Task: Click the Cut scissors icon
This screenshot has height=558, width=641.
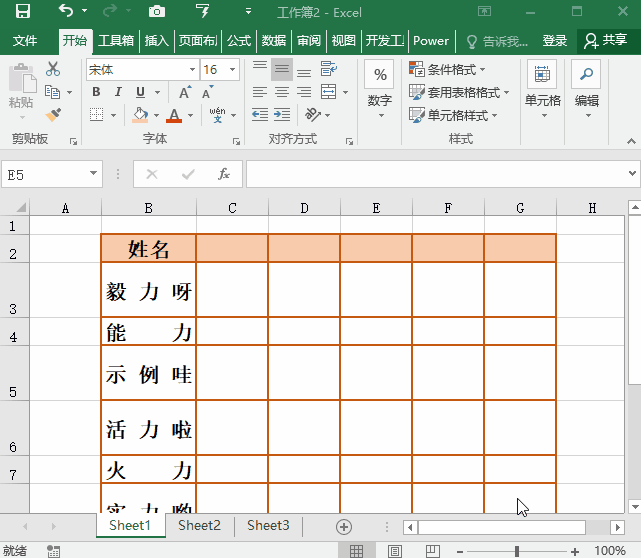Action: click(53, 69)
